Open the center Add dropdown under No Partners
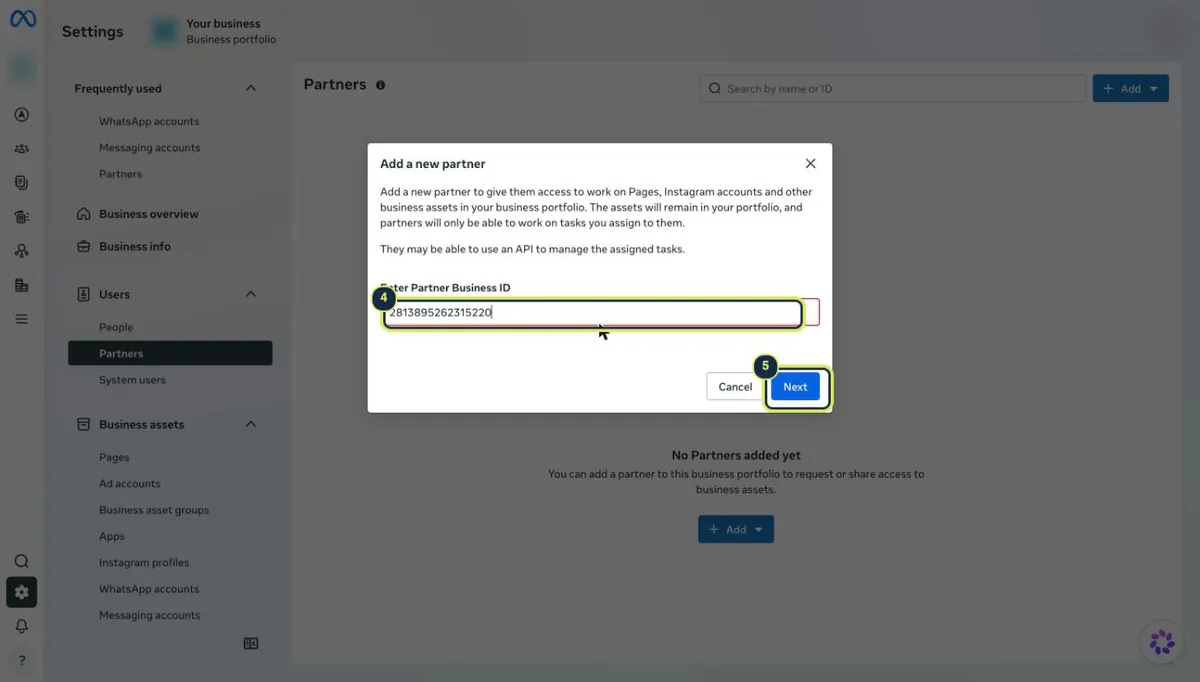The height and width of the screenshot is (682, 1200). tap(736, 529)
